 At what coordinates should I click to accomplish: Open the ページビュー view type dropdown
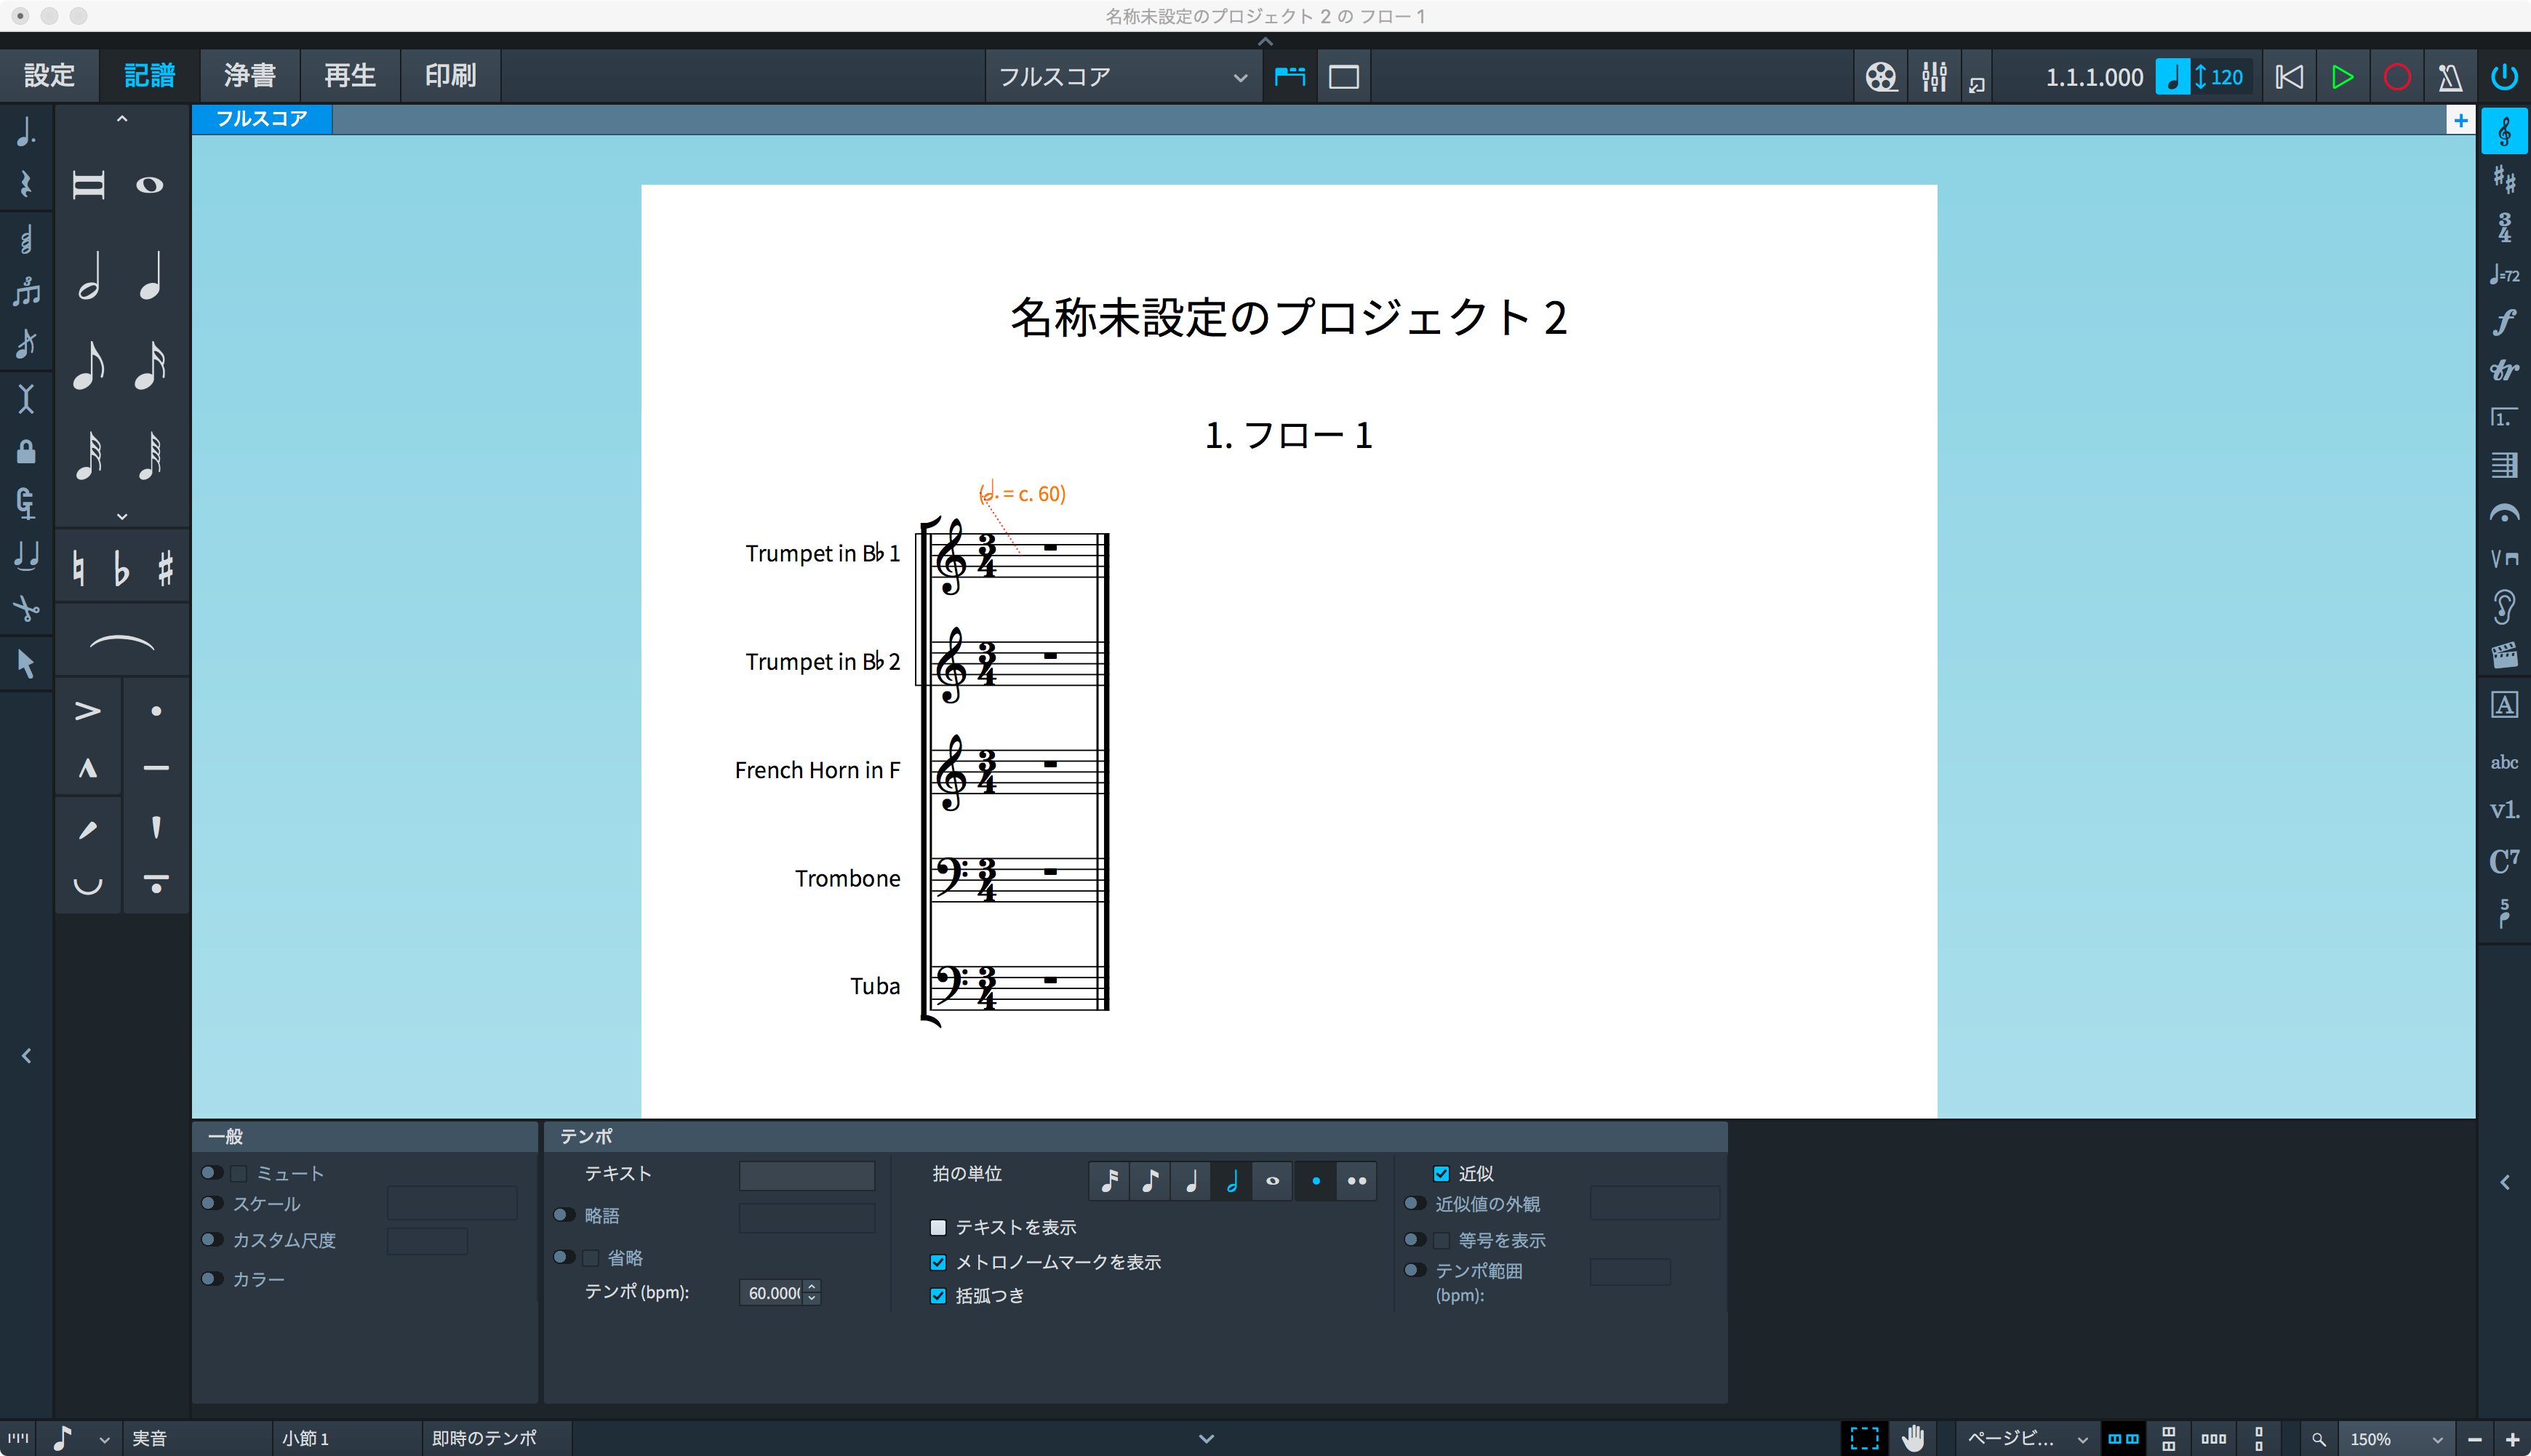2024,1439
